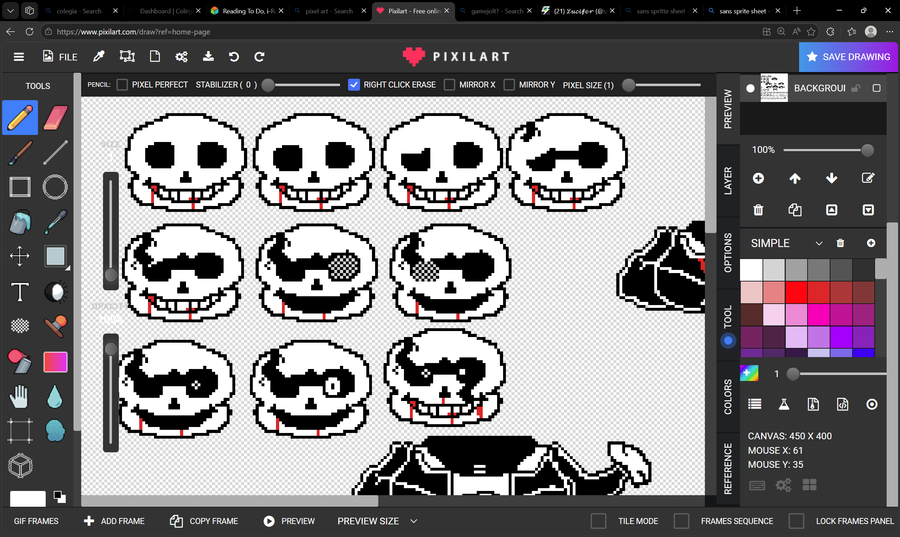
Task: Uncheck Right Click Erase
Action: 354,85
